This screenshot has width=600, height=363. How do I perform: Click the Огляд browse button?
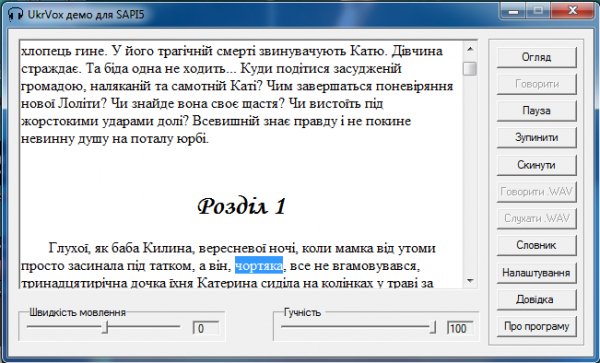(536, 57)
